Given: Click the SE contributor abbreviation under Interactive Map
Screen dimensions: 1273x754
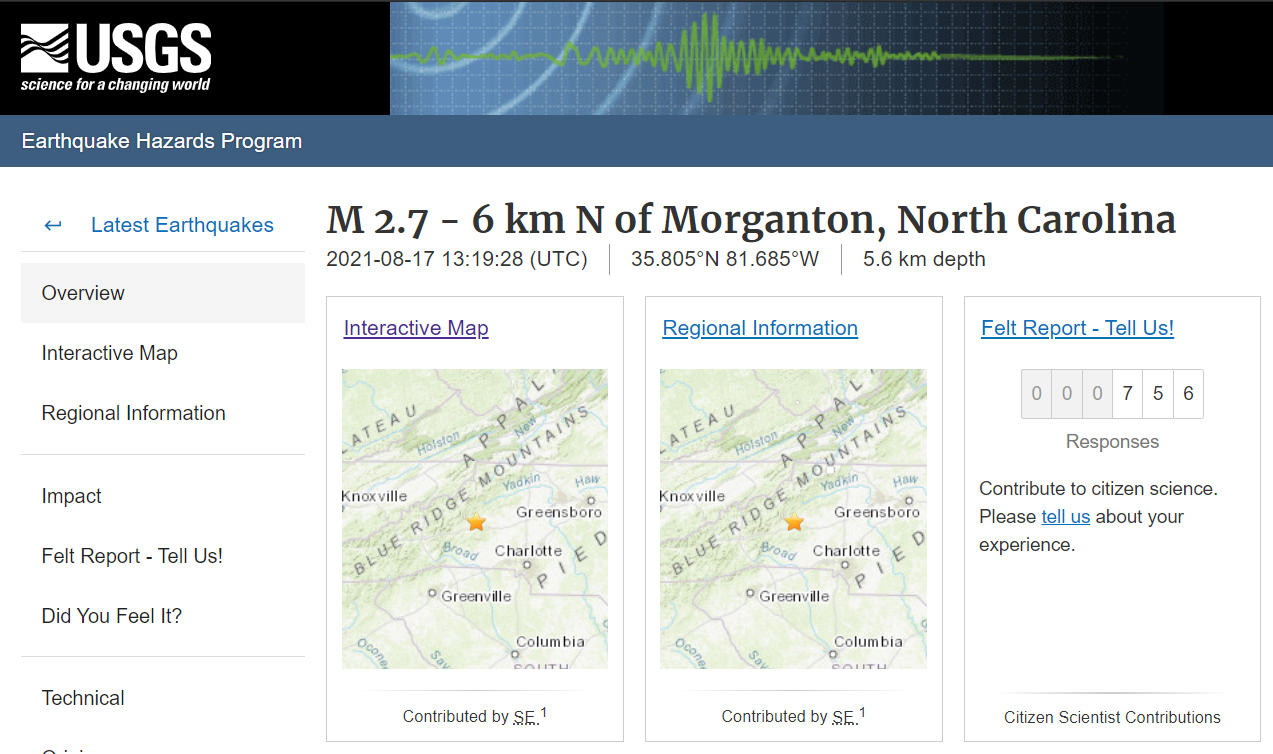Looking at the screenshot, I should (x=525, y=717).
